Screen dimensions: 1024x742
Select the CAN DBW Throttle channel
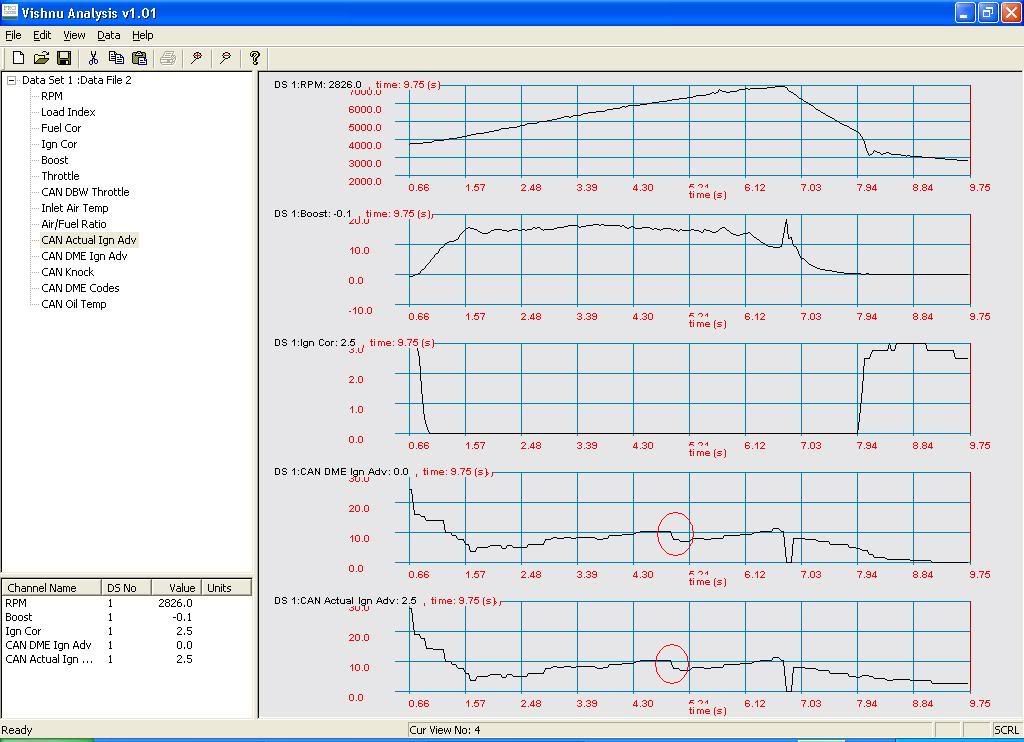(x=85, y=192)
